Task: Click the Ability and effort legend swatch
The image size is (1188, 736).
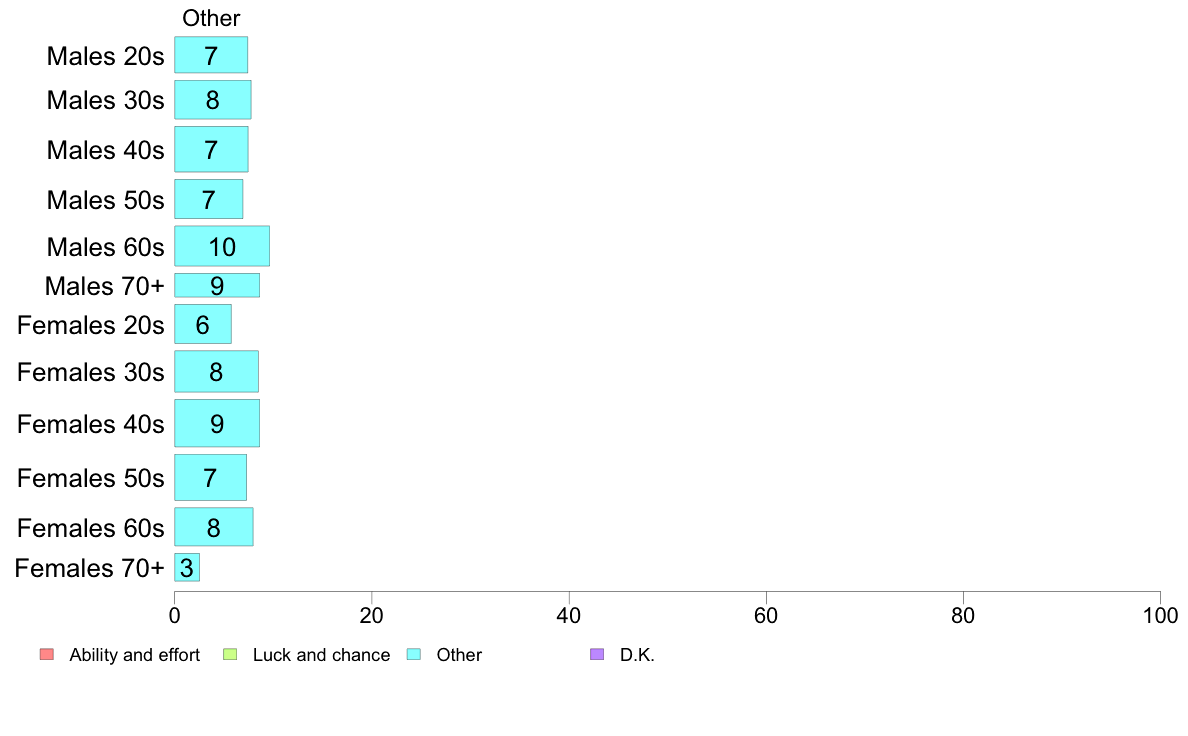Action: (47, 654)
